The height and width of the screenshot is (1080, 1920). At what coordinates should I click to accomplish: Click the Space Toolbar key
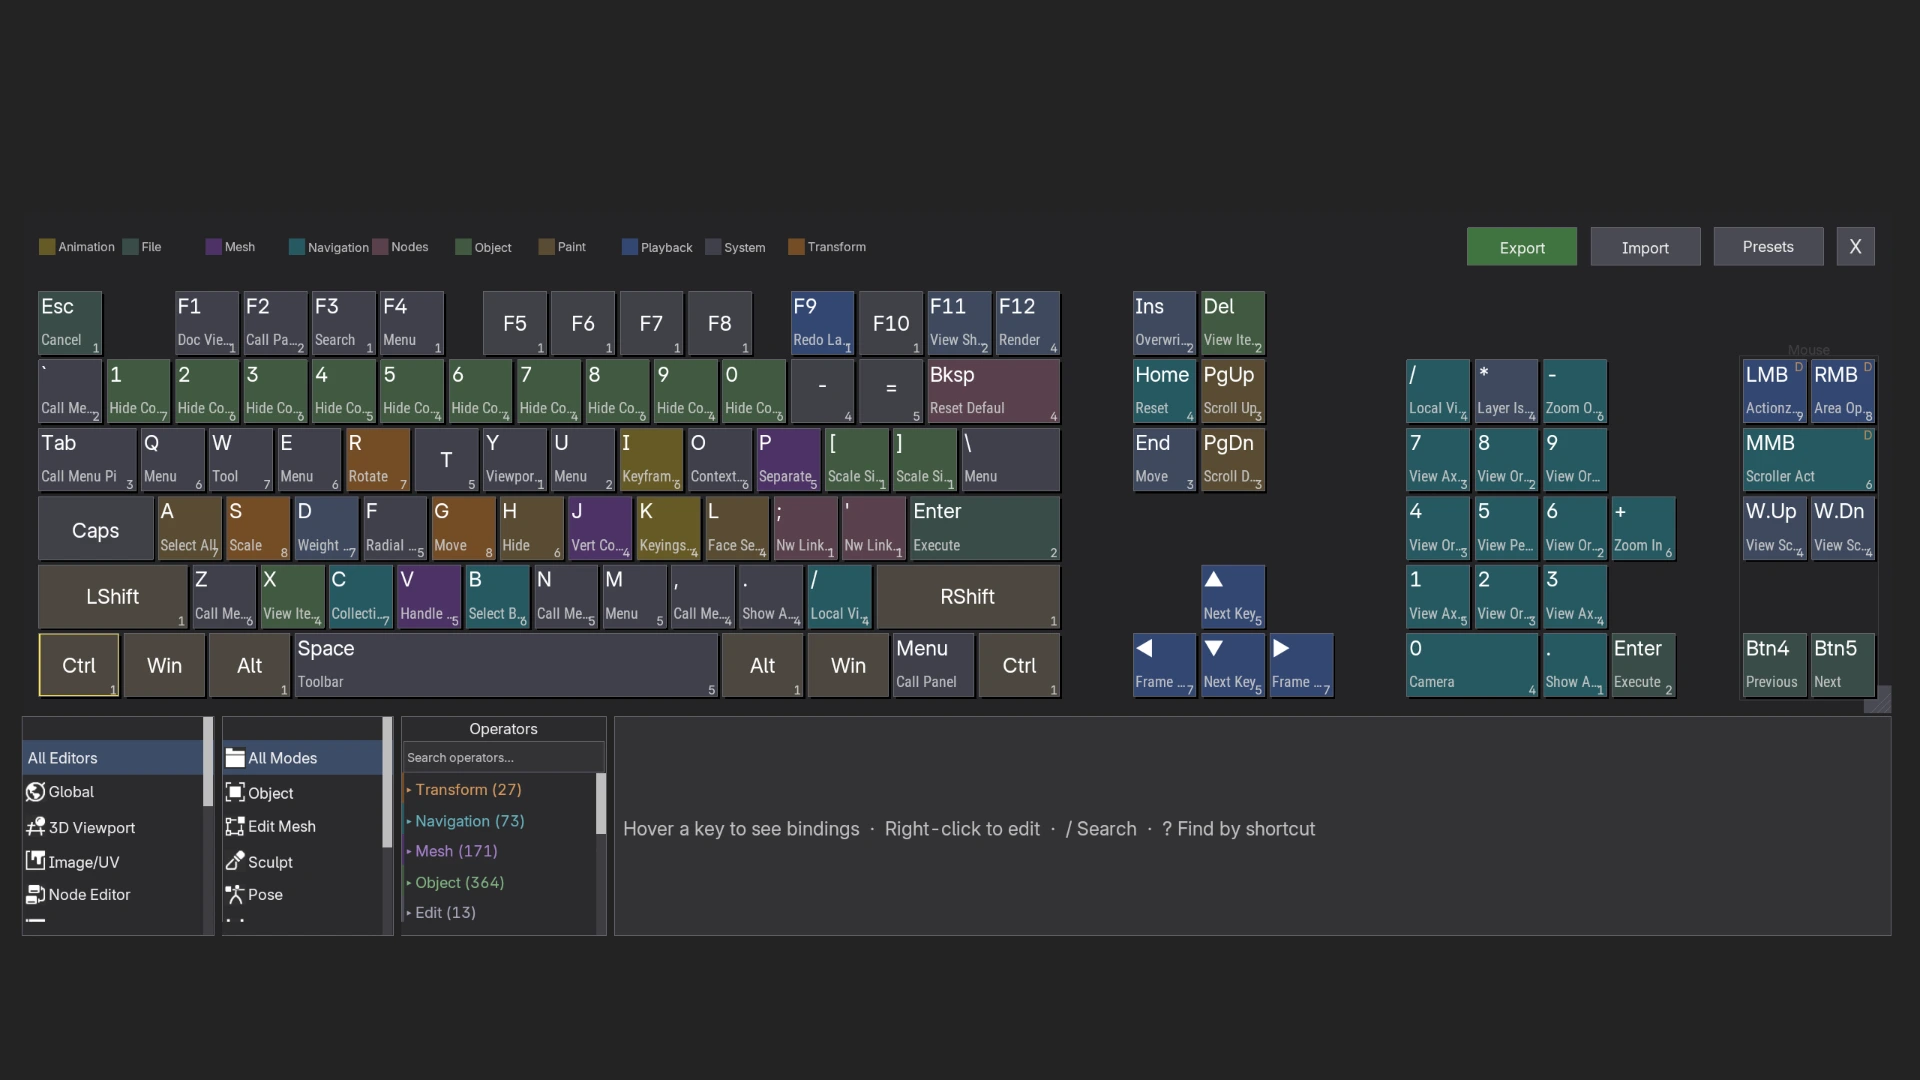(506, 665)
